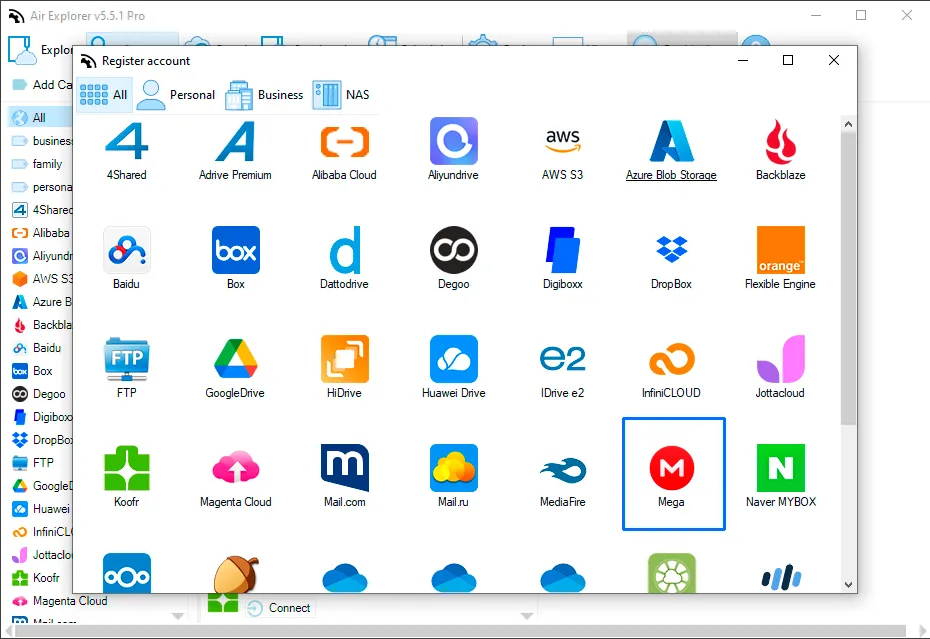This screenshot has height=639, width=930.
Task: Pick the FTP icon in grid
Action: (126, 359)
